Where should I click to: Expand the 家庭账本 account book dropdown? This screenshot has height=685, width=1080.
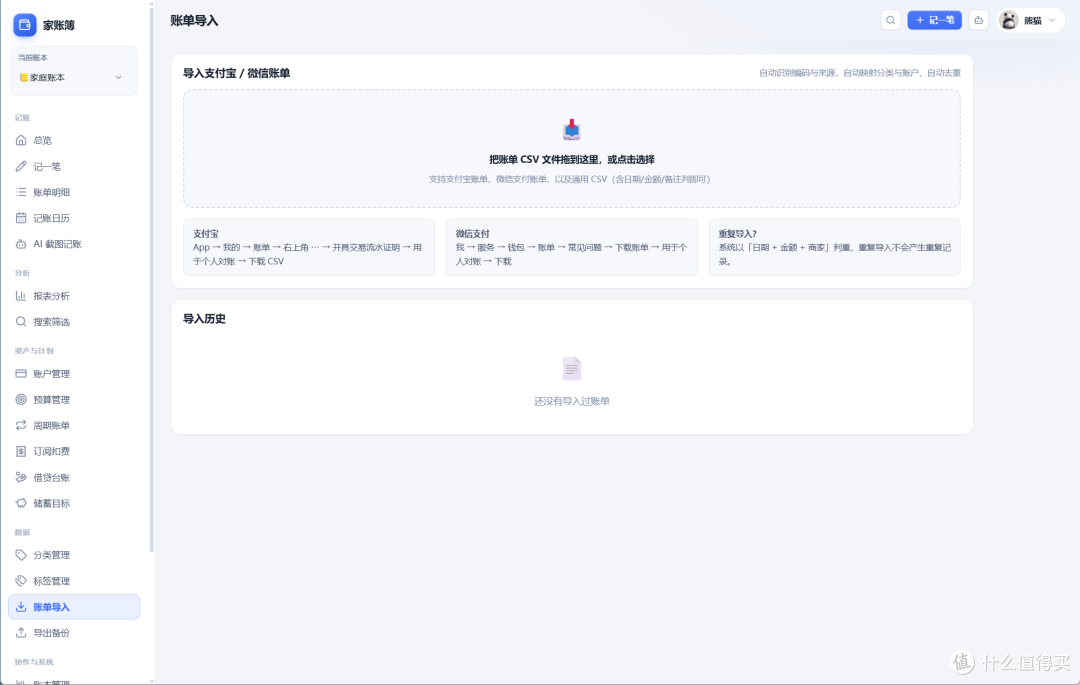coord(74,77)
